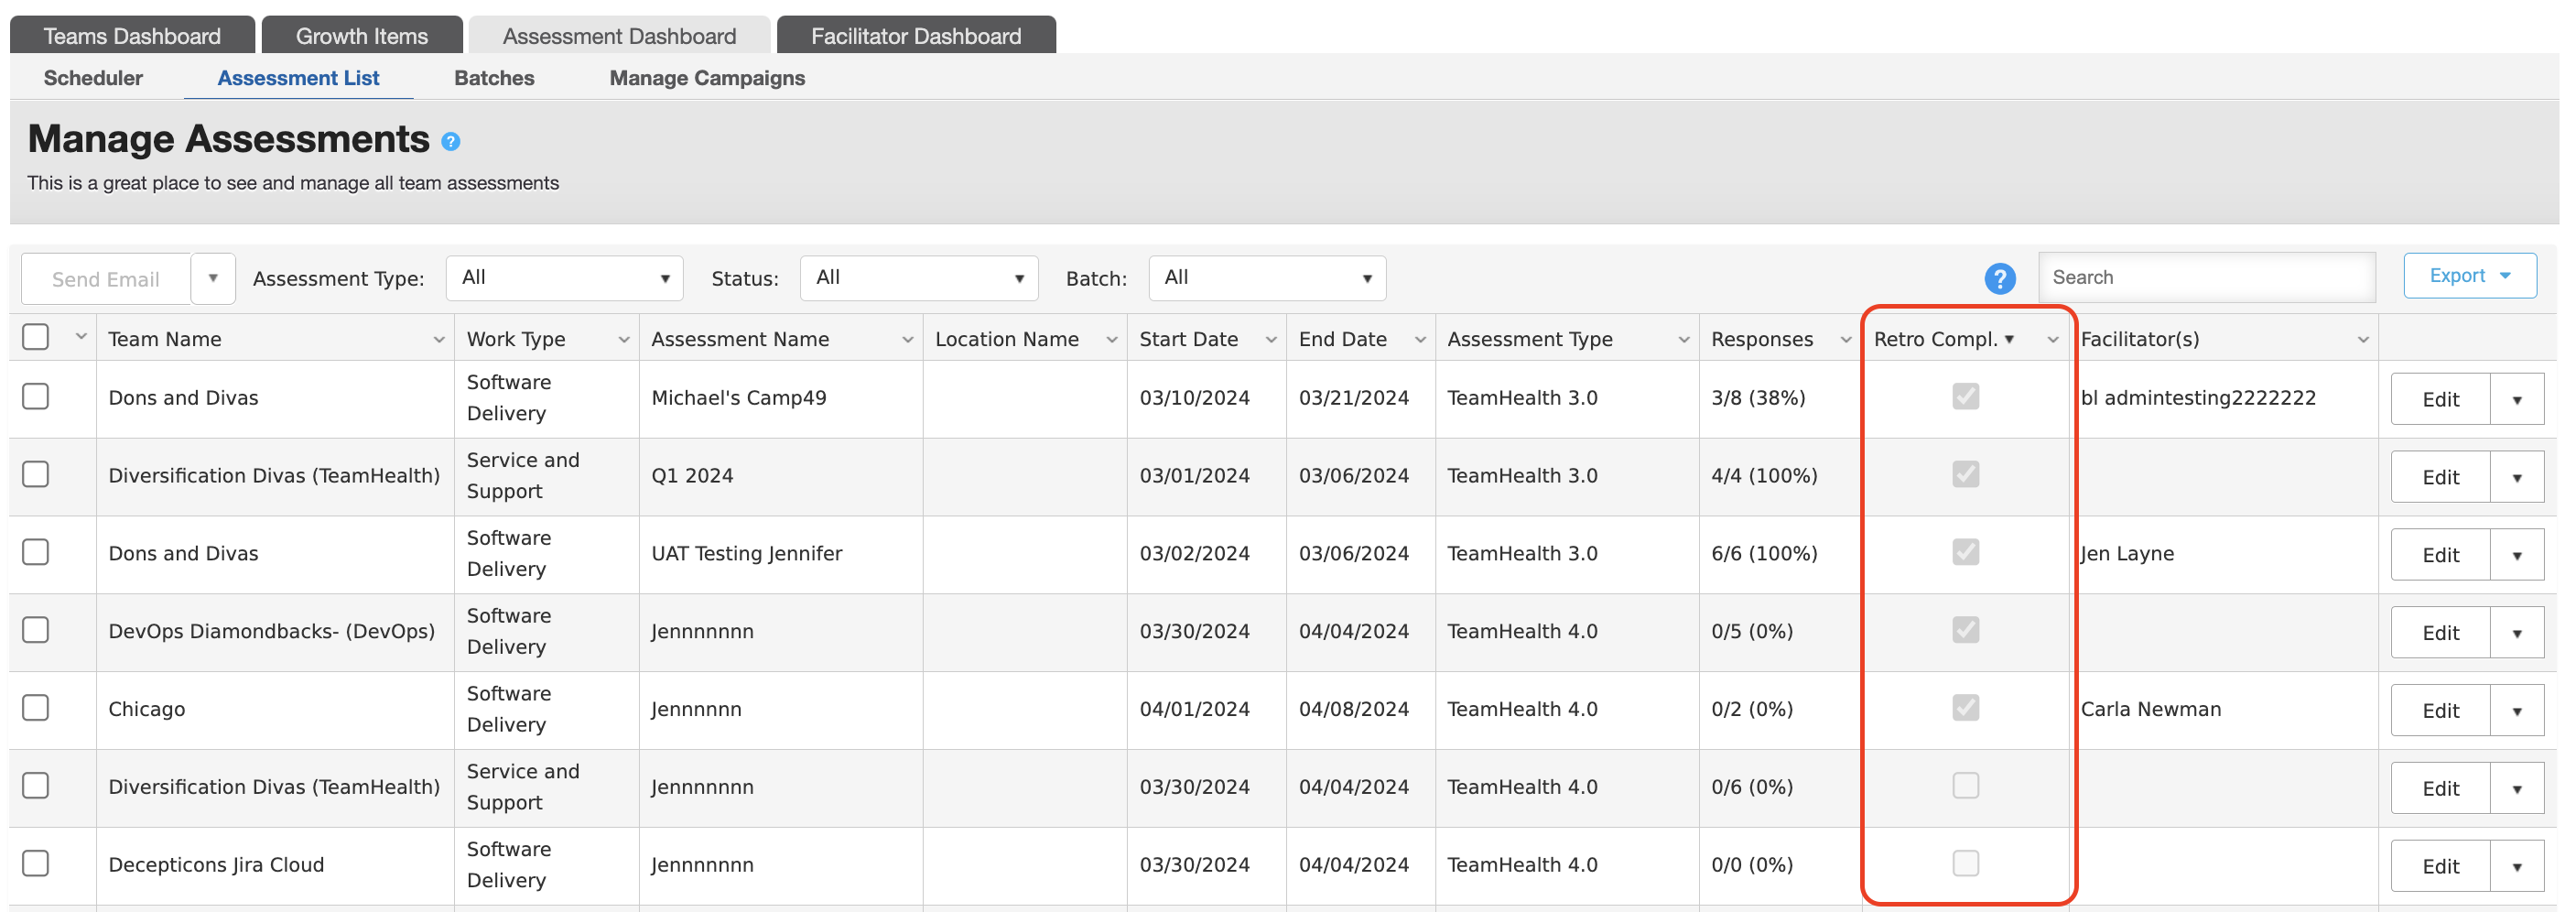Open Team Name column menu chevron

(x=438, y=339)
